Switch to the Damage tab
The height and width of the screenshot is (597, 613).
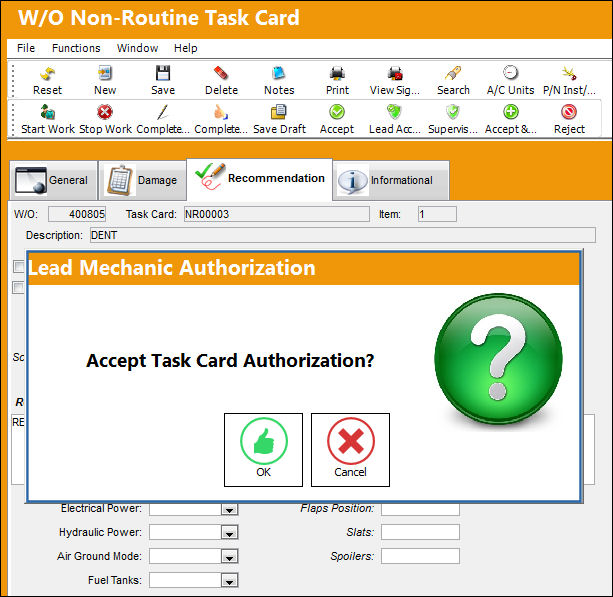coord(142,180)
